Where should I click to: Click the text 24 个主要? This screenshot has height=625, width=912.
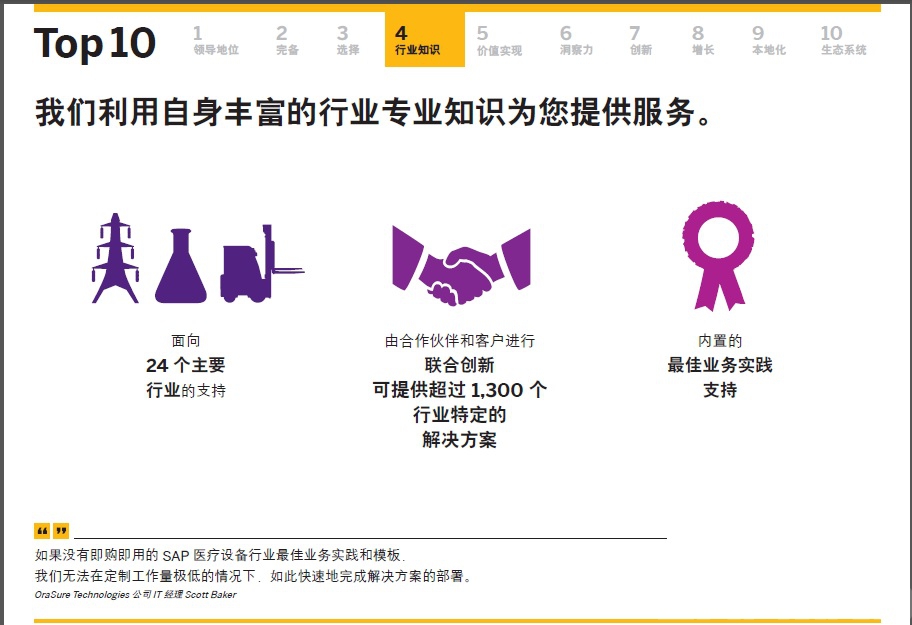186,365
